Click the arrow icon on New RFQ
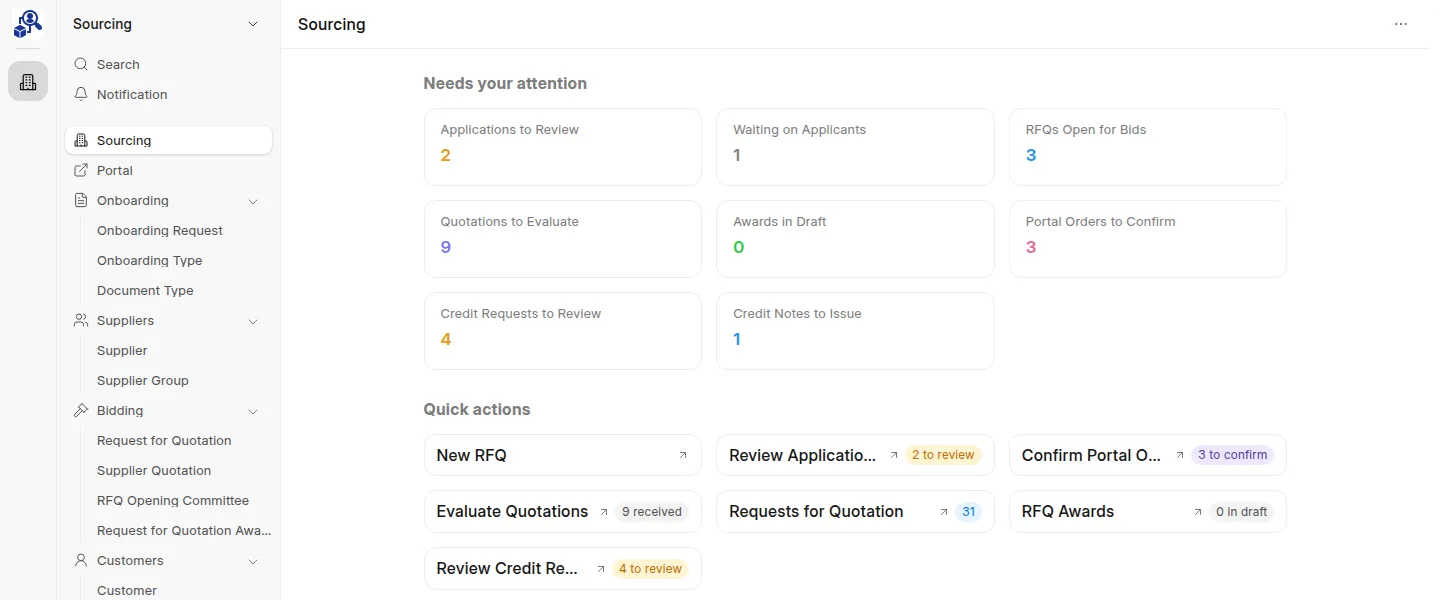 click(683, 455)
